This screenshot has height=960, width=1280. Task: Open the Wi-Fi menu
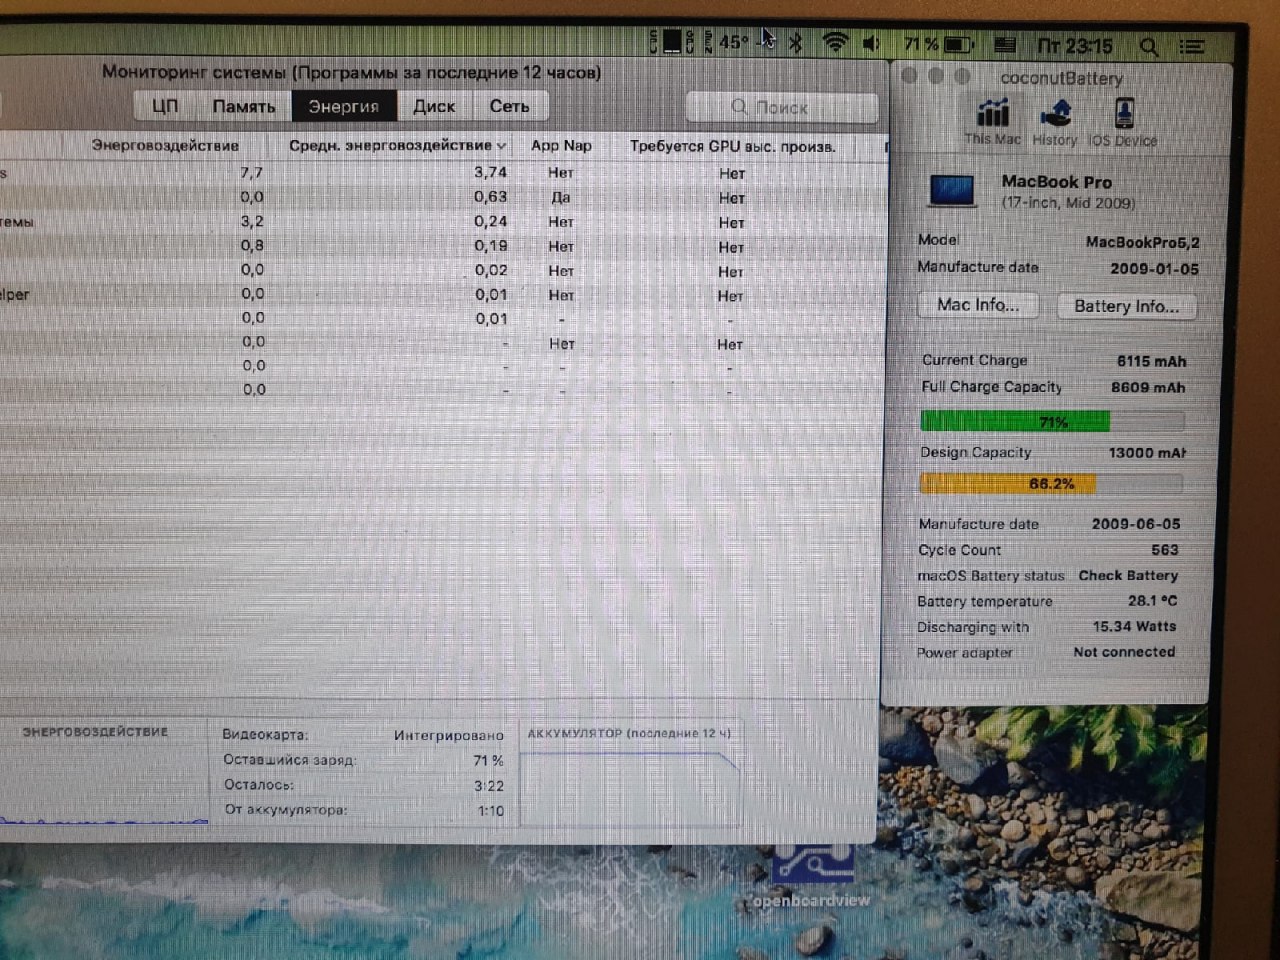pyautogui.click(x=835, y=43)
